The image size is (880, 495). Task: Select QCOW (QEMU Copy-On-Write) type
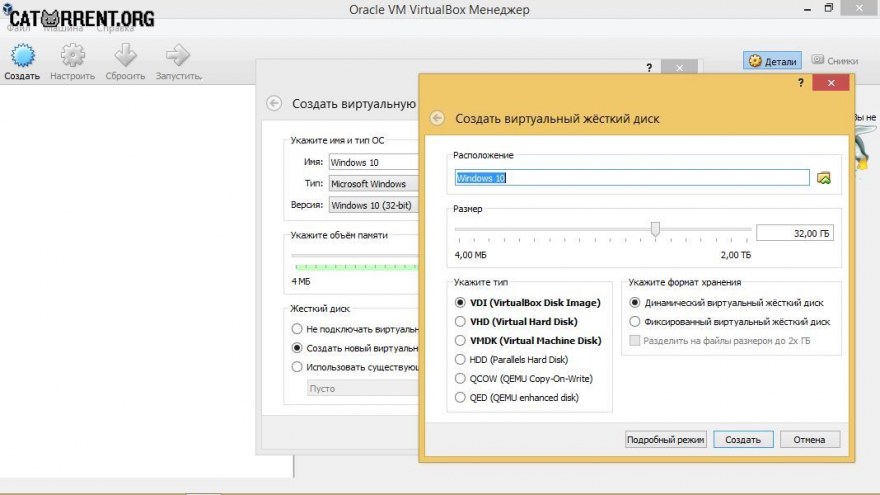[524, 379]
